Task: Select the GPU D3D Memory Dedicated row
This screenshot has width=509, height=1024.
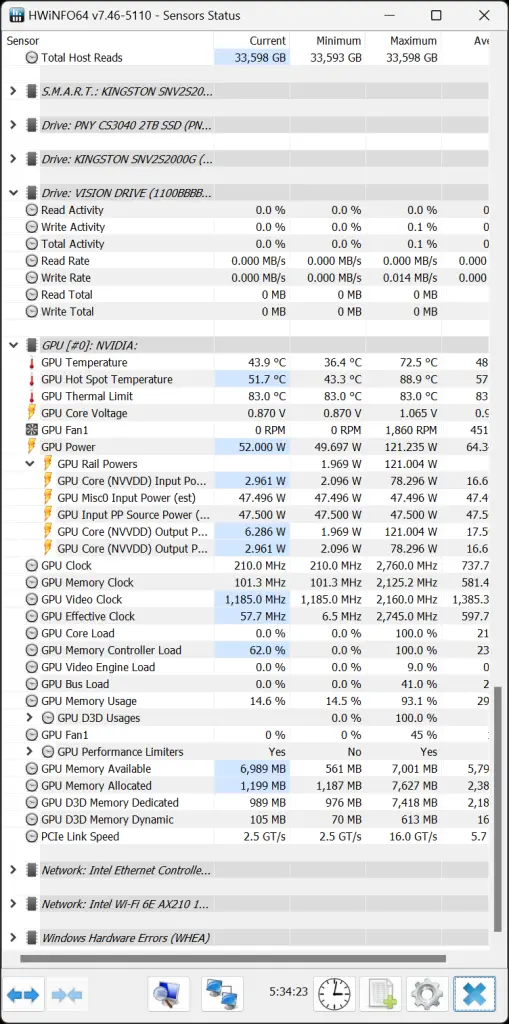Action: [245, 803]
